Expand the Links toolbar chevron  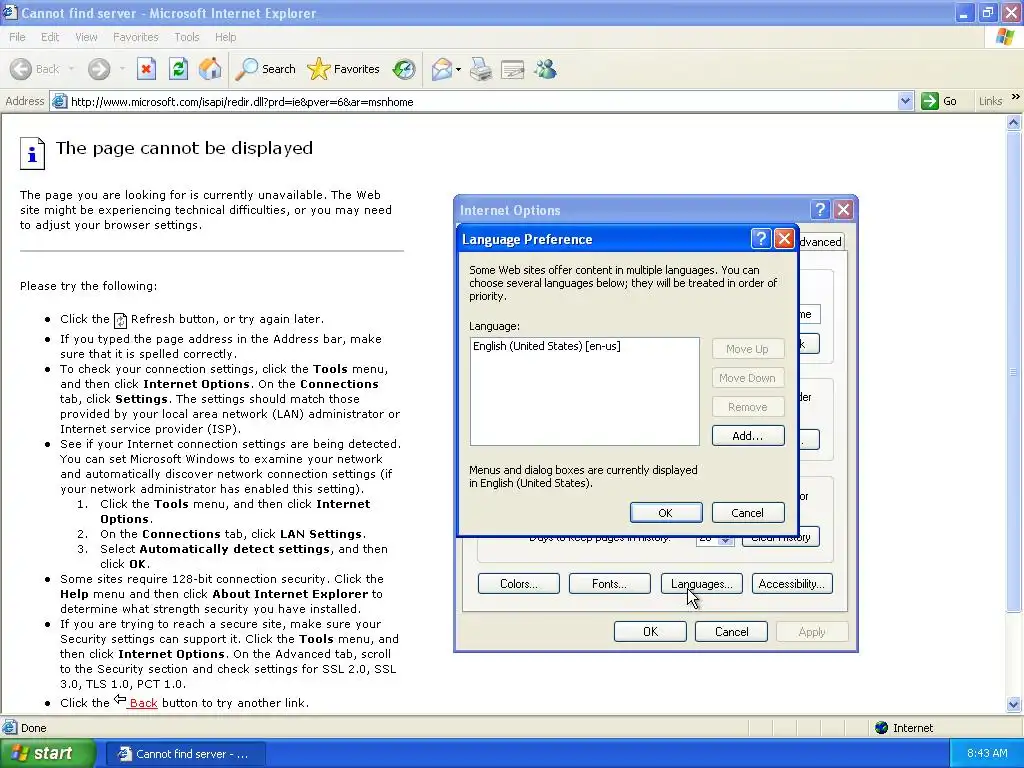(1016, 97)
